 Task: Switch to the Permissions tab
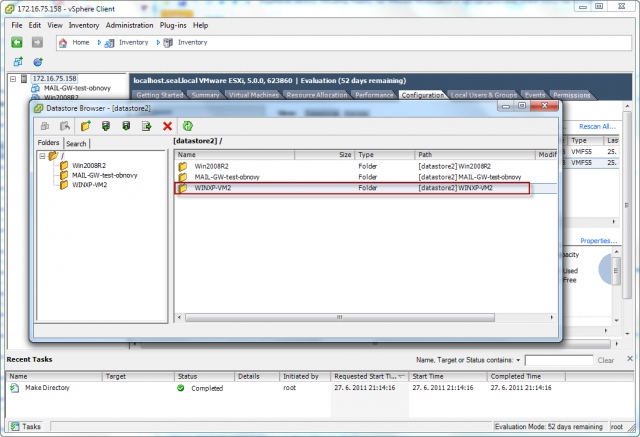pyautogui.click(x=571, y=95)
